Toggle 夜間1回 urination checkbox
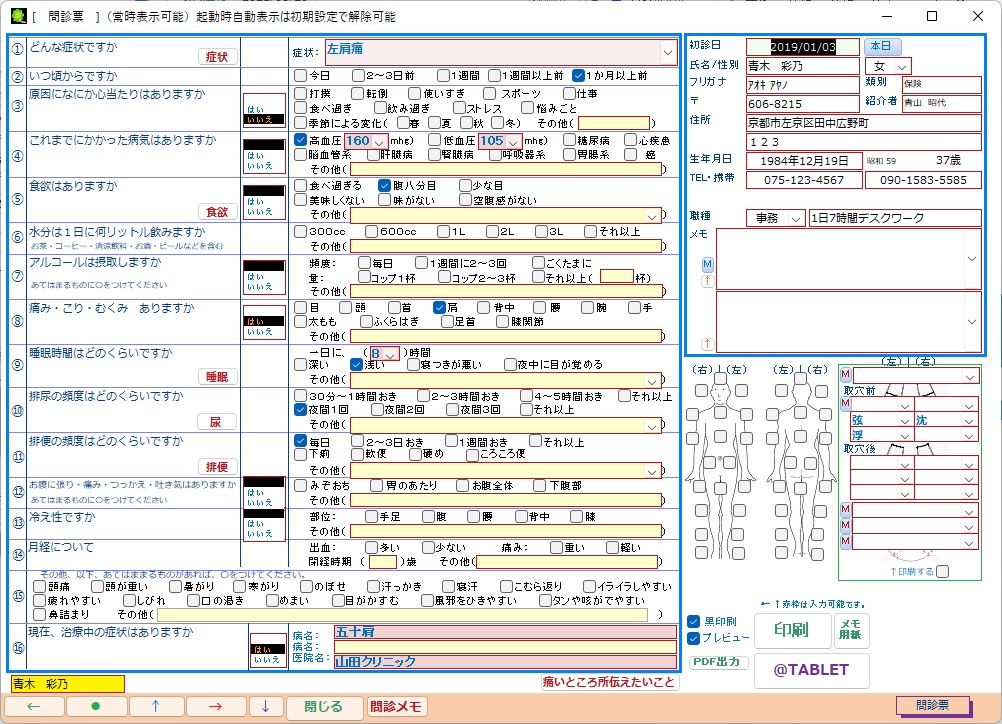 [x=300, y=409]
